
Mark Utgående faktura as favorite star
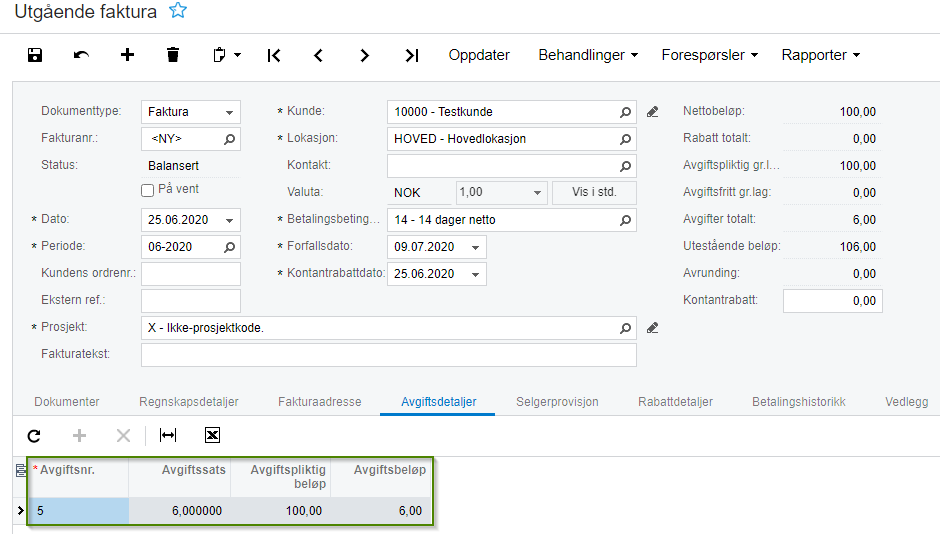(178, 11)
